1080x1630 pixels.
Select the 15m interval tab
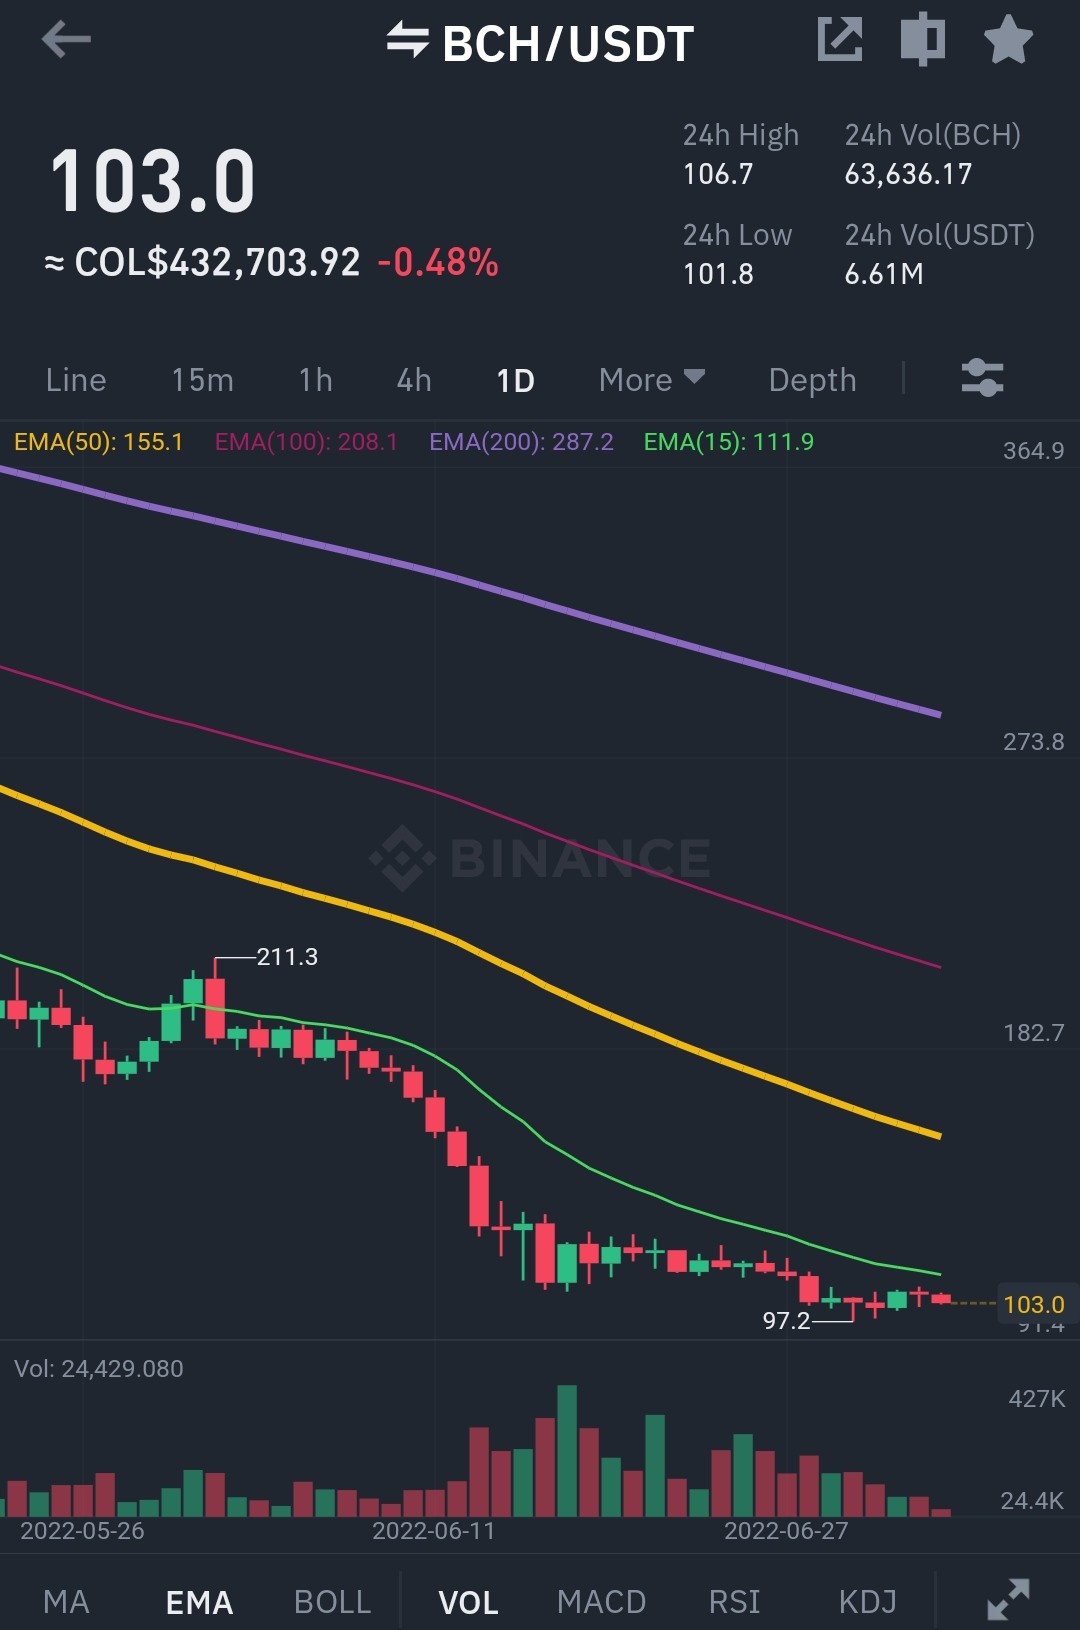(202, 380)
